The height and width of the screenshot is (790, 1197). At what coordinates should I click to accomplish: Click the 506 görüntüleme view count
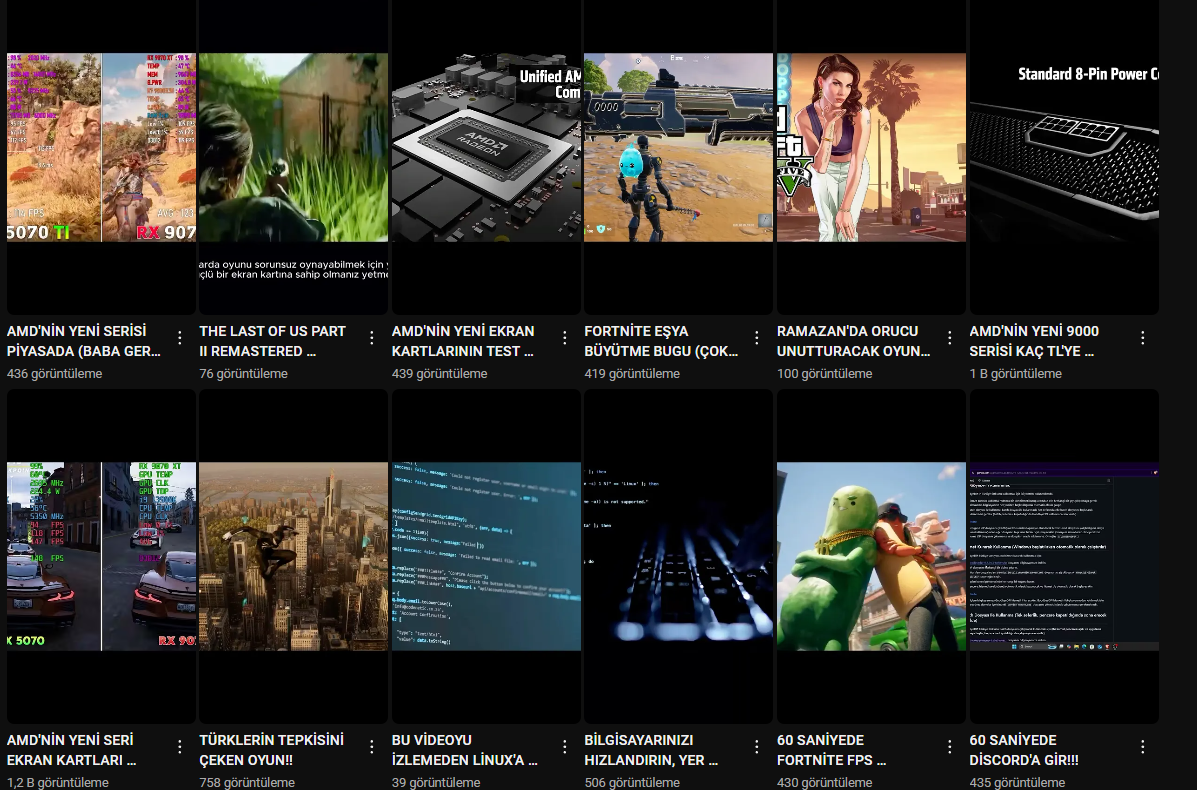[632, 782]
